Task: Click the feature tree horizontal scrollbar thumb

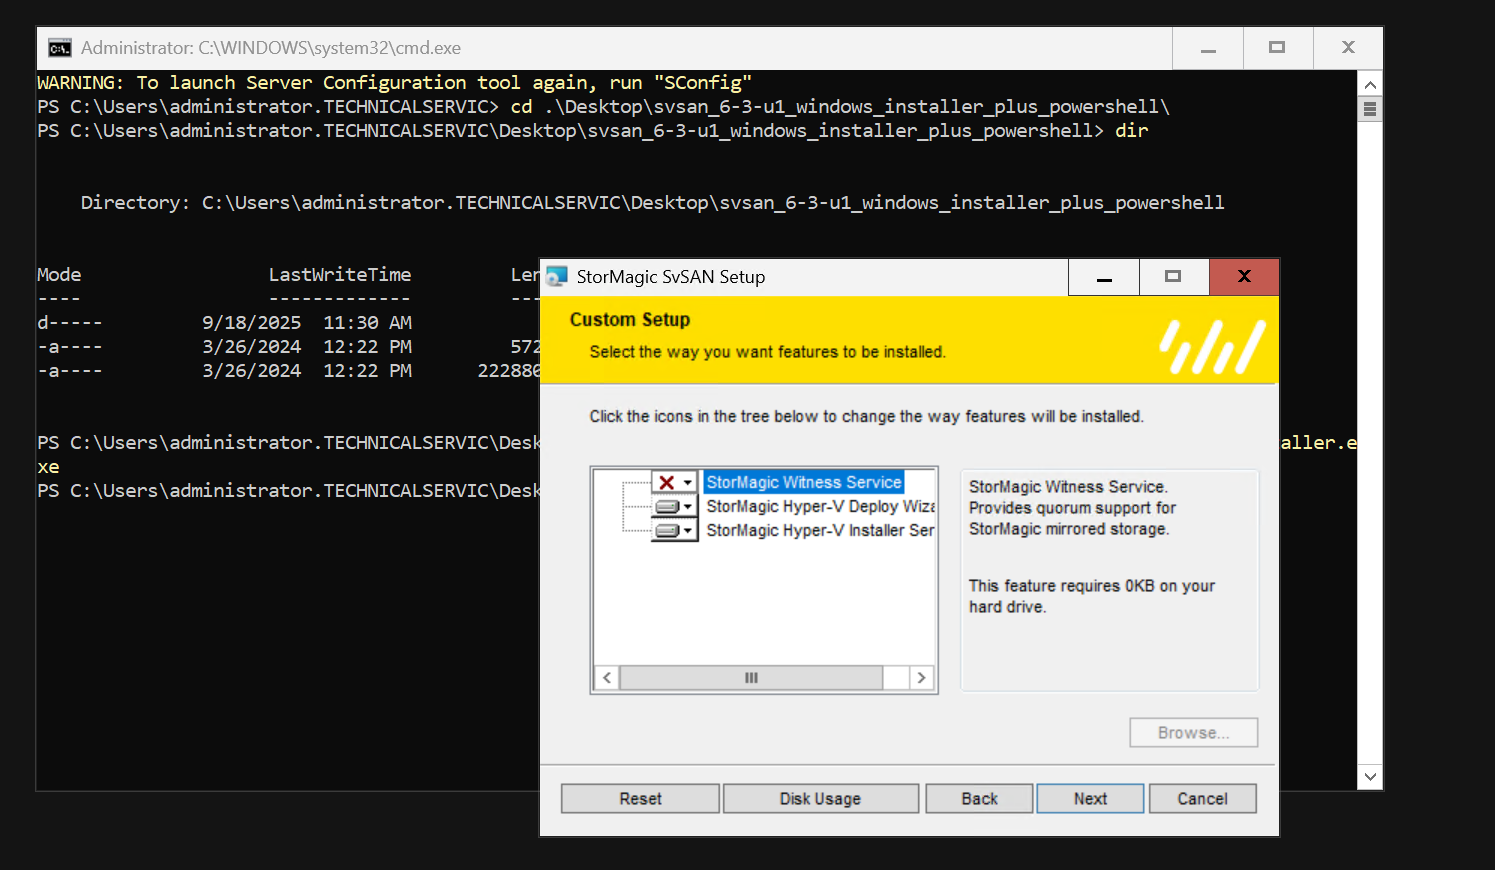Action: tap(751, 678)
